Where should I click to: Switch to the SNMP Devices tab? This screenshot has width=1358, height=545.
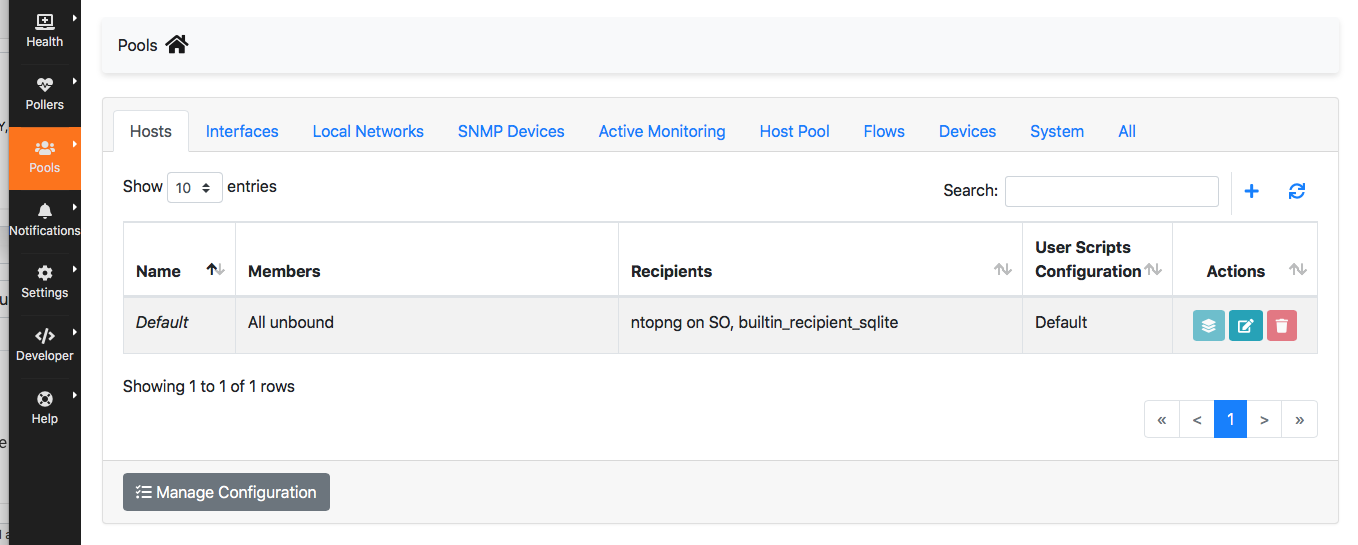pyautogui.click(x=511, y=131)
